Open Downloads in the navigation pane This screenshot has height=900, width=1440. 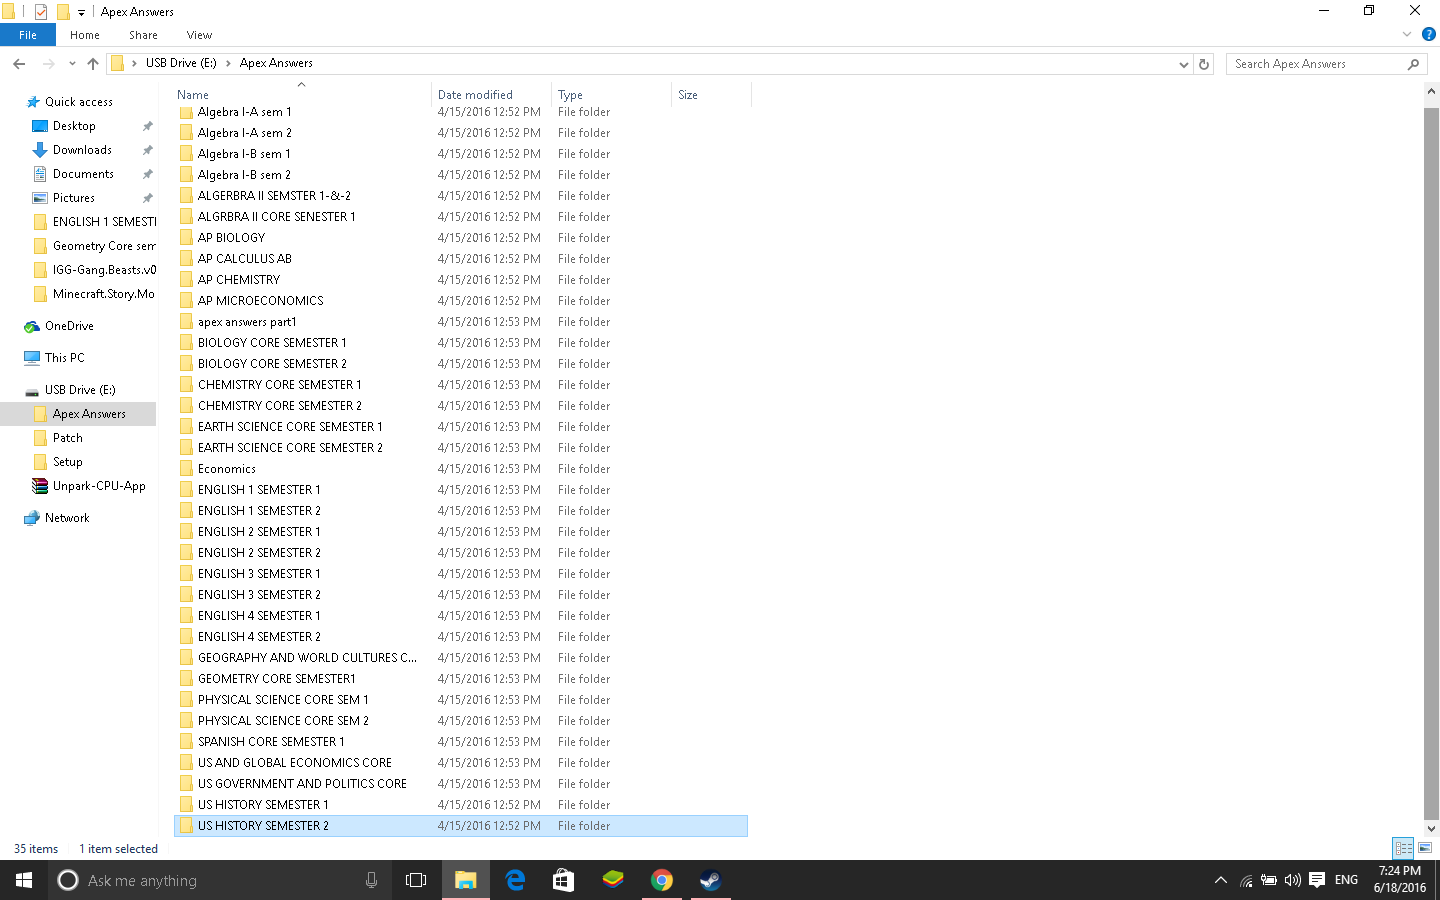82,150
